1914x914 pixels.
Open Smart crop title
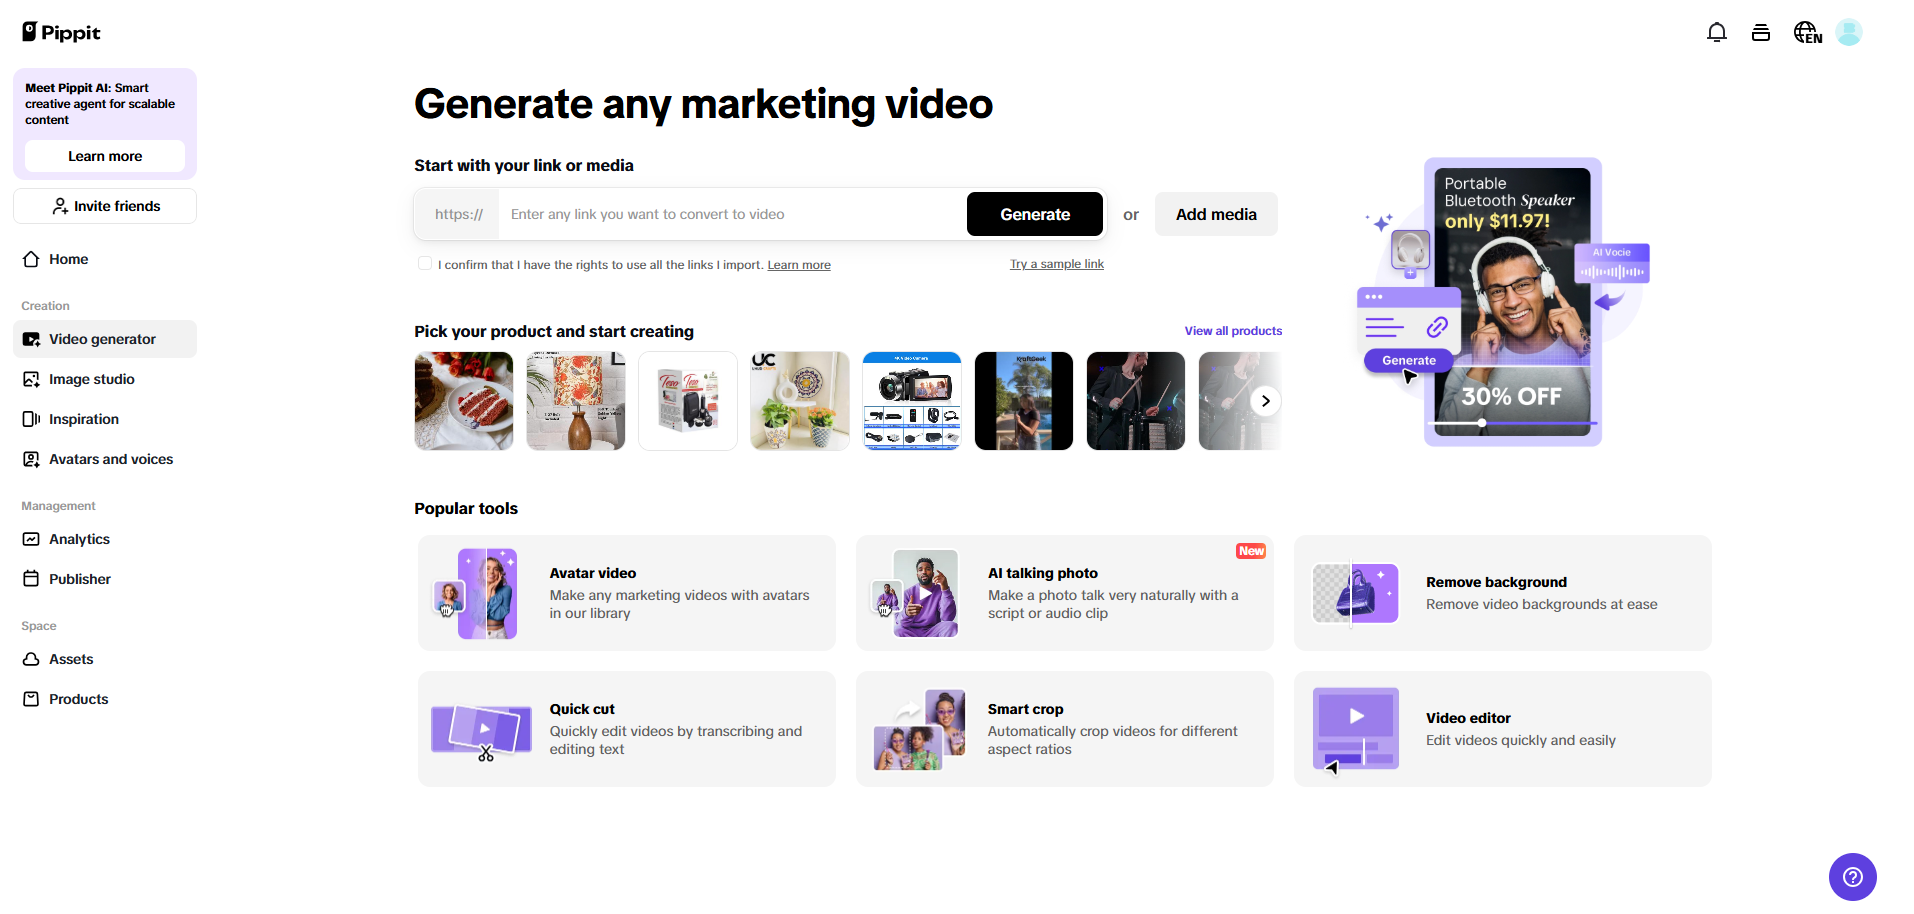tap(1026, 709)
